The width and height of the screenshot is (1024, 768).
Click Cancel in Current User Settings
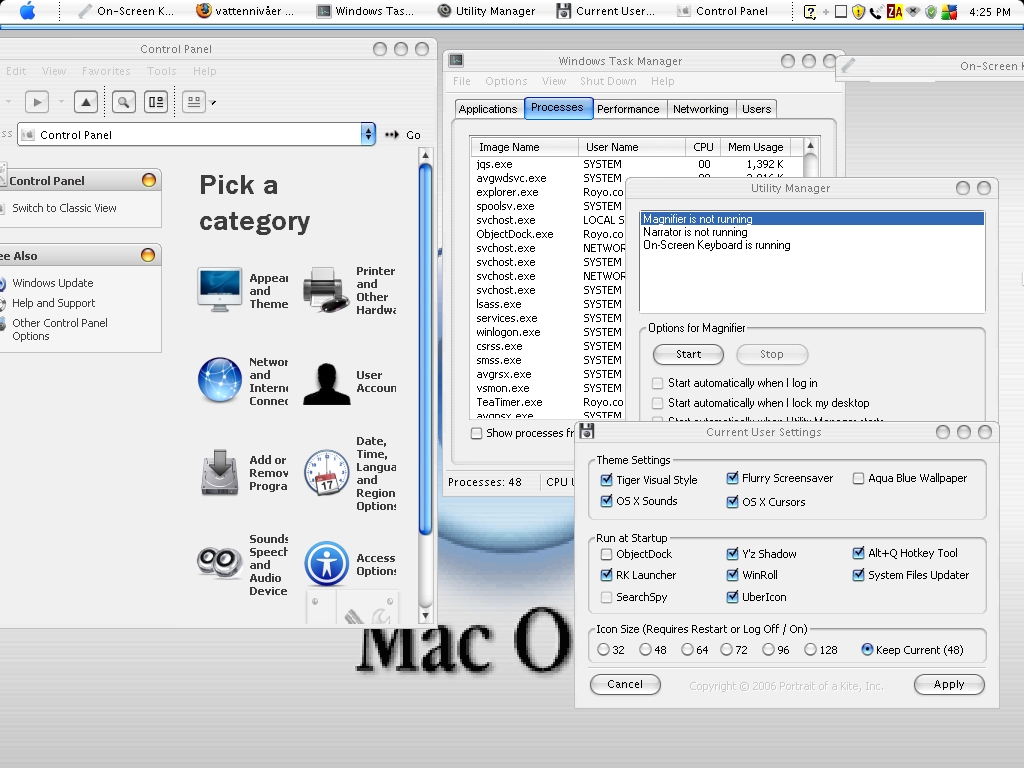point(625,684)
